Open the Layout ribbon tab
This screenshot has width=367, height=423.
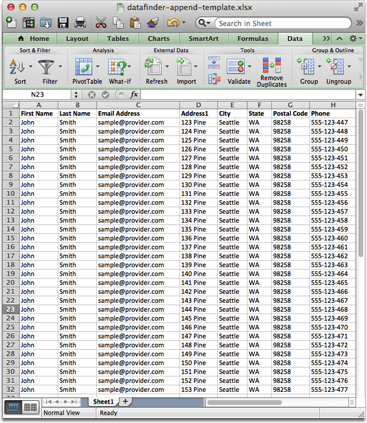click(77, 39)
